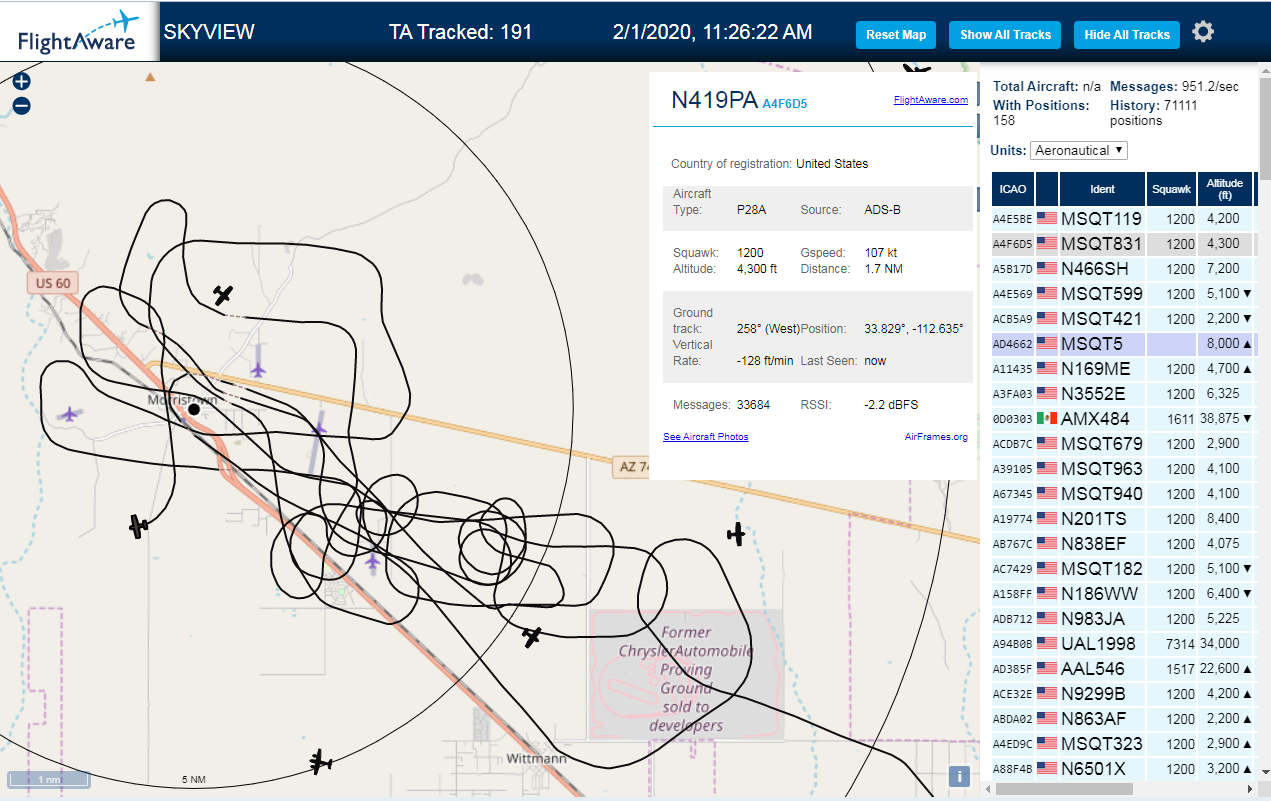Click the N419PA registration title

coord(714,100)
